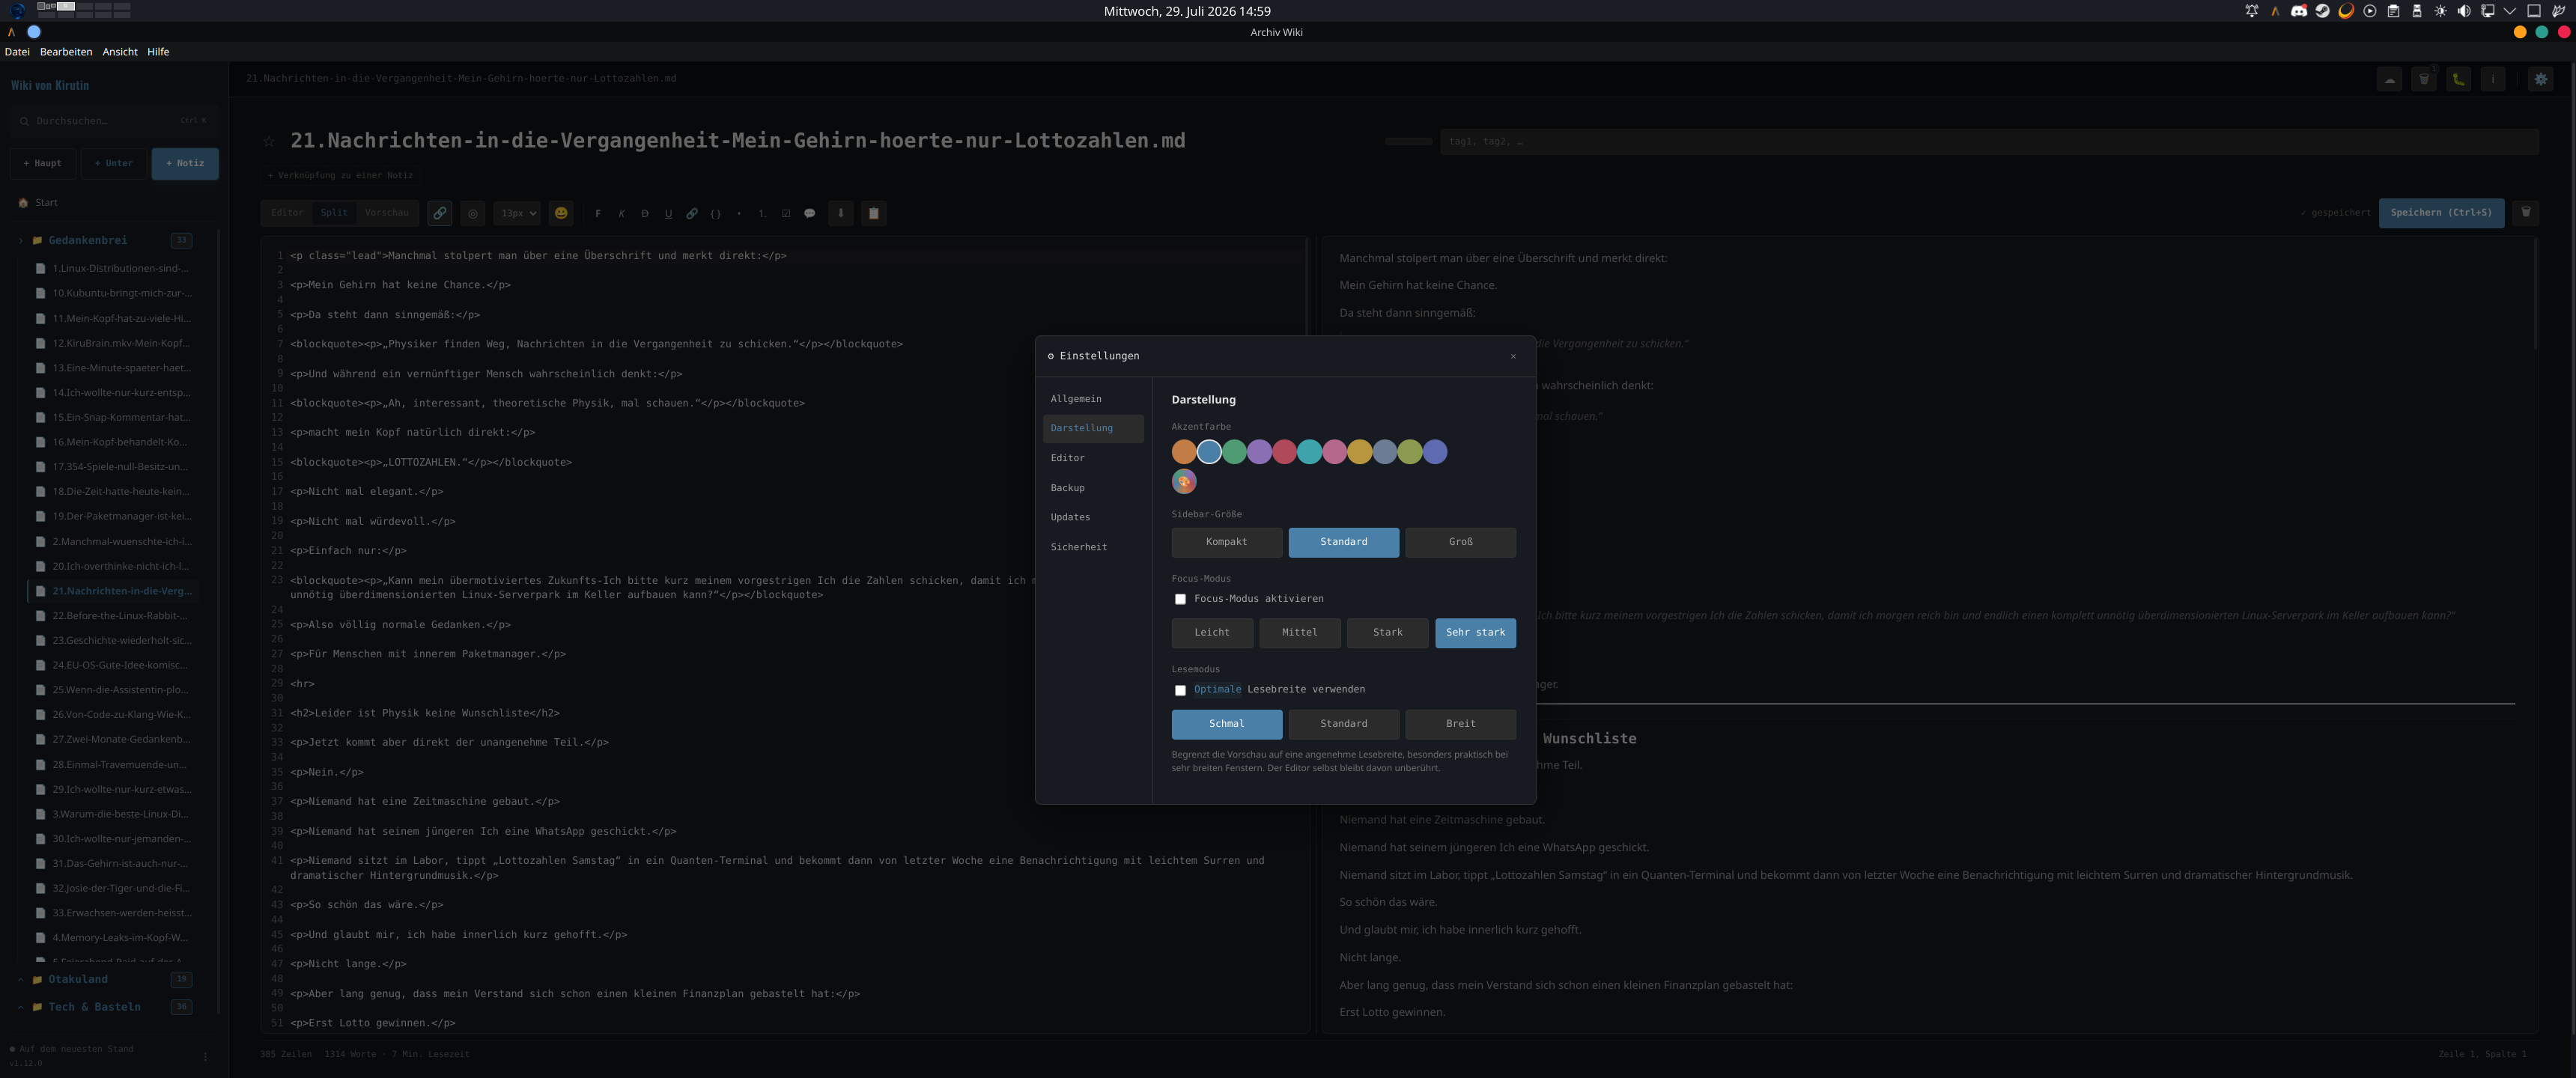Apply underline formatting
The width and height of the screenshot is (2576, 1078).
[x=668, y=213]
